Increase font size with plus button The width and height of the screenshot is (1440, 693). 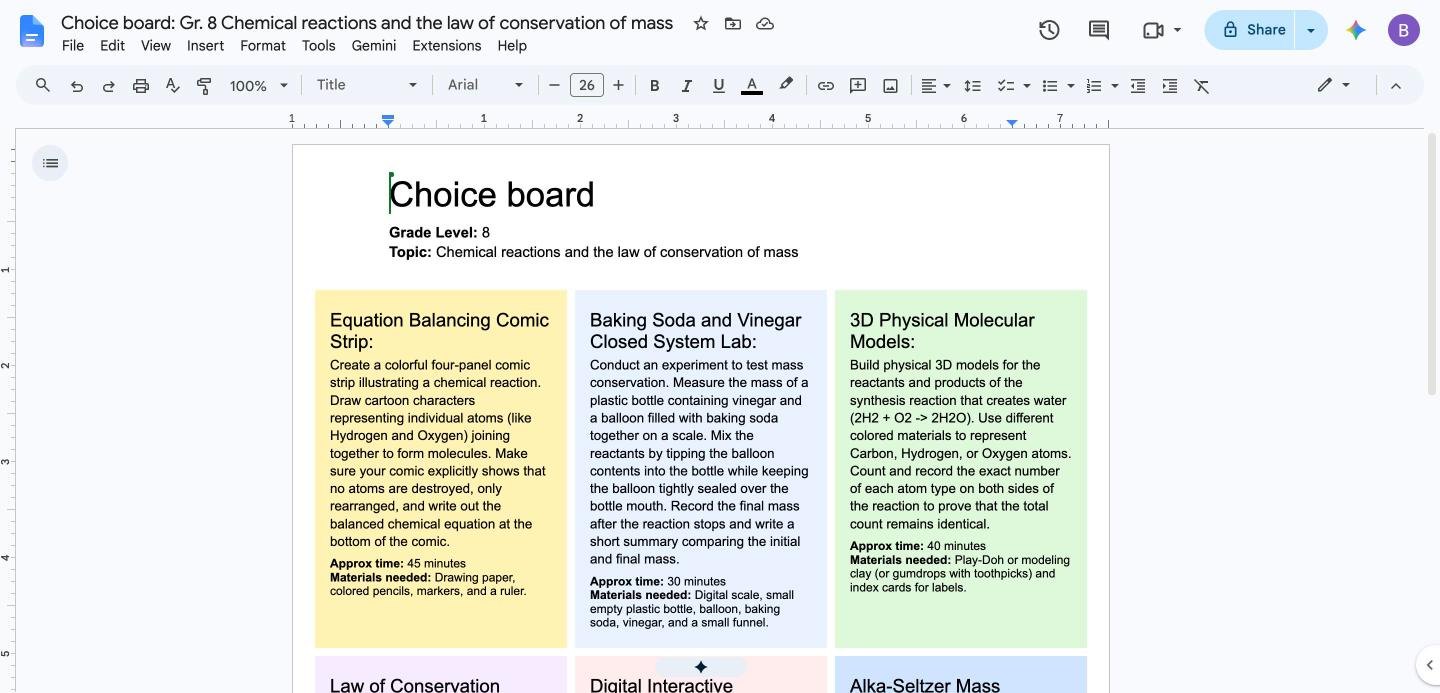(618, 86)
